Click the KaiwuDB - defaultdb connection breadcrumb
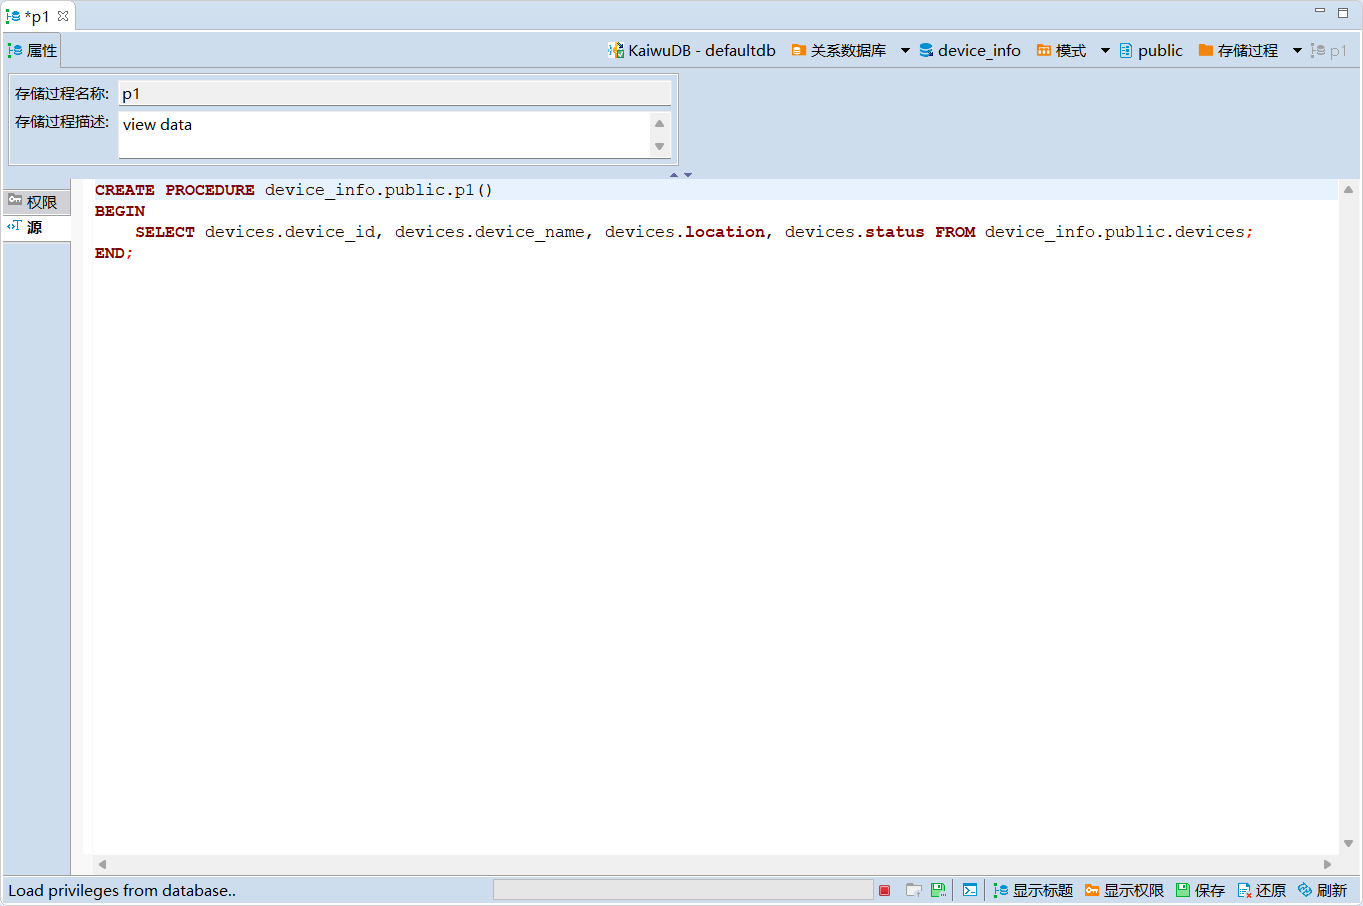 (692, 50)
